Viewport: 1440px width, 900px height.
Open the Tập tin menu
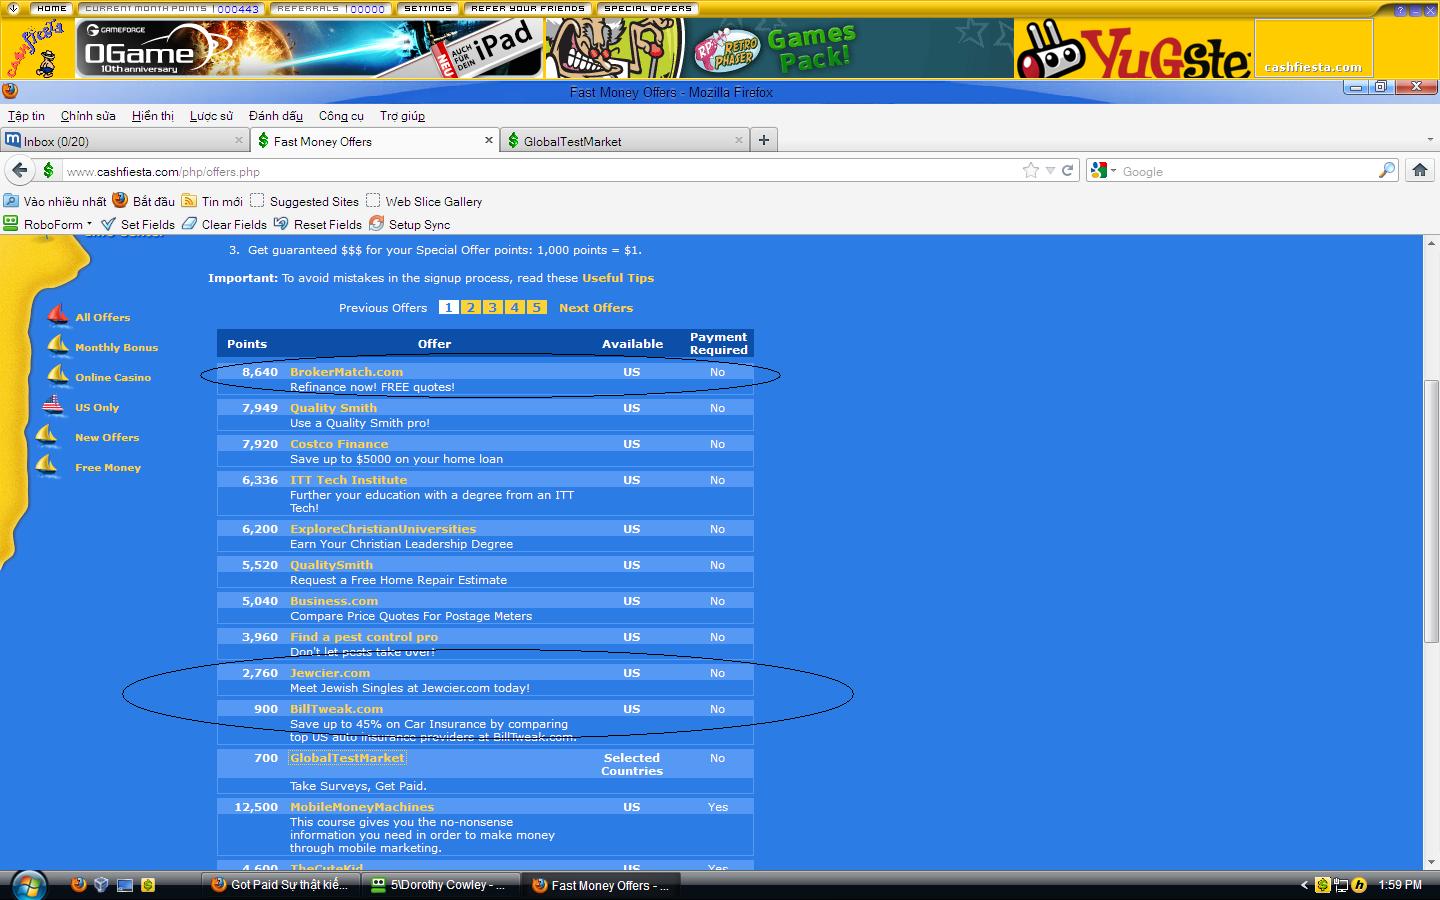[x=26, y=116]
